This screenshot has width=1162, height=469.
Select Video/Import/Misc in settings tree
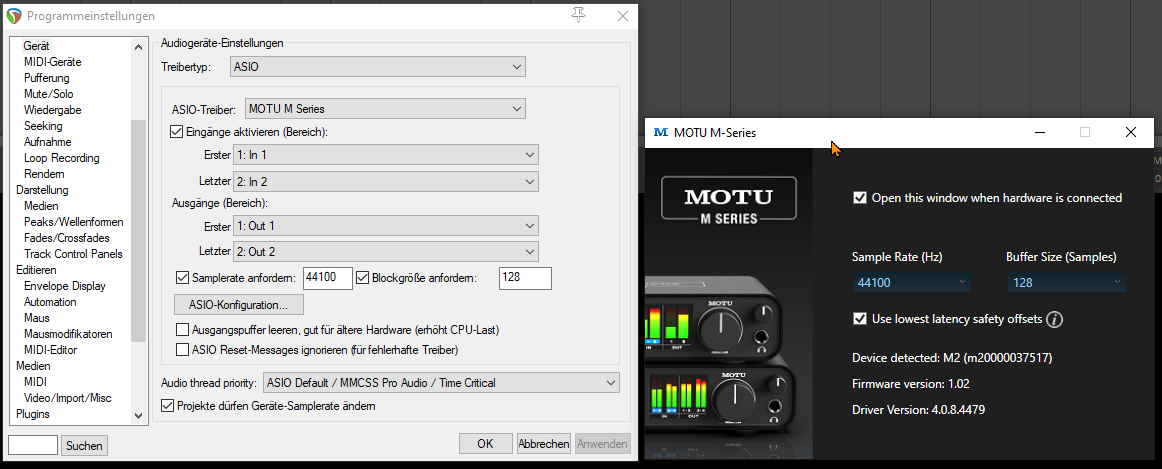click(67, 398)
